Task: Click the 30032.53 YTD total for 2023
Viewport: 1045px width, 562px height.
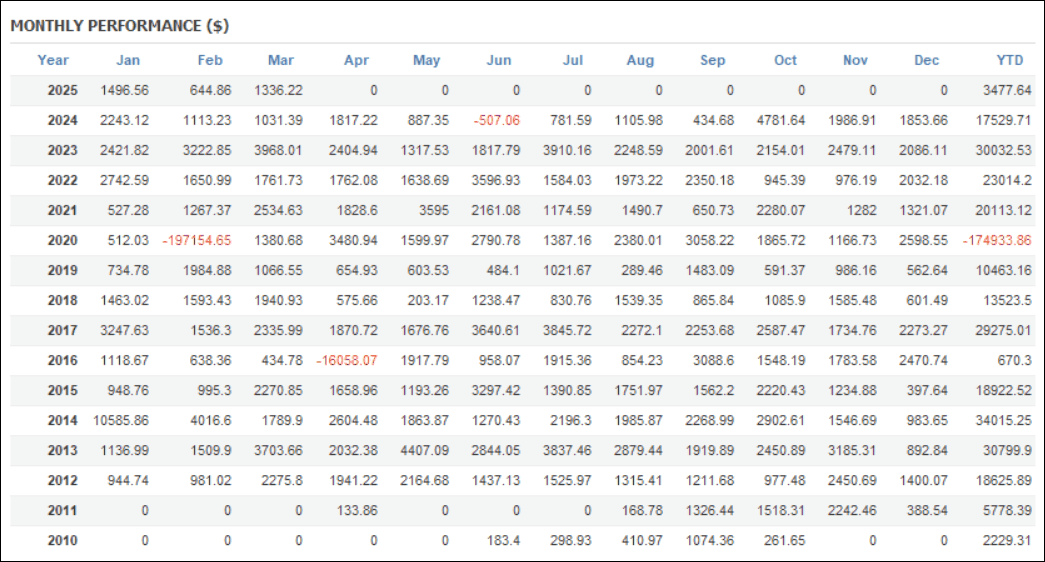Action: point(1004,150)
